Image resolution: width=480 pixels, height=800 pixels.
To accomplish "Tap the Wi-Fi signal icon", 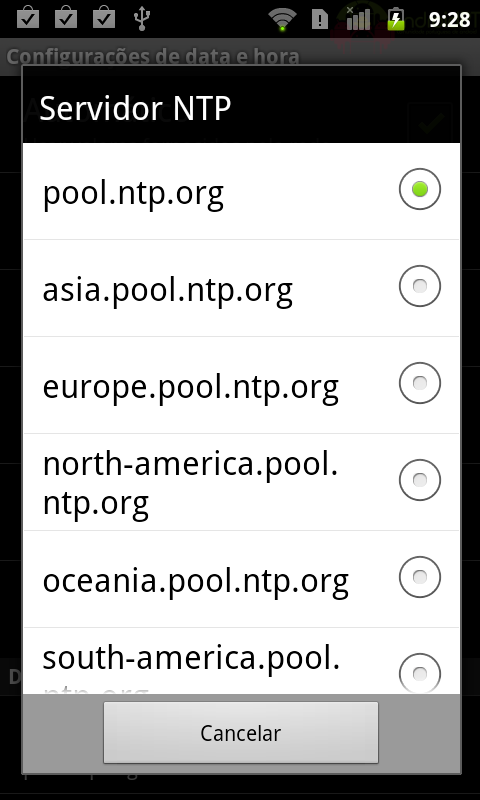I will tap(282, 19).
